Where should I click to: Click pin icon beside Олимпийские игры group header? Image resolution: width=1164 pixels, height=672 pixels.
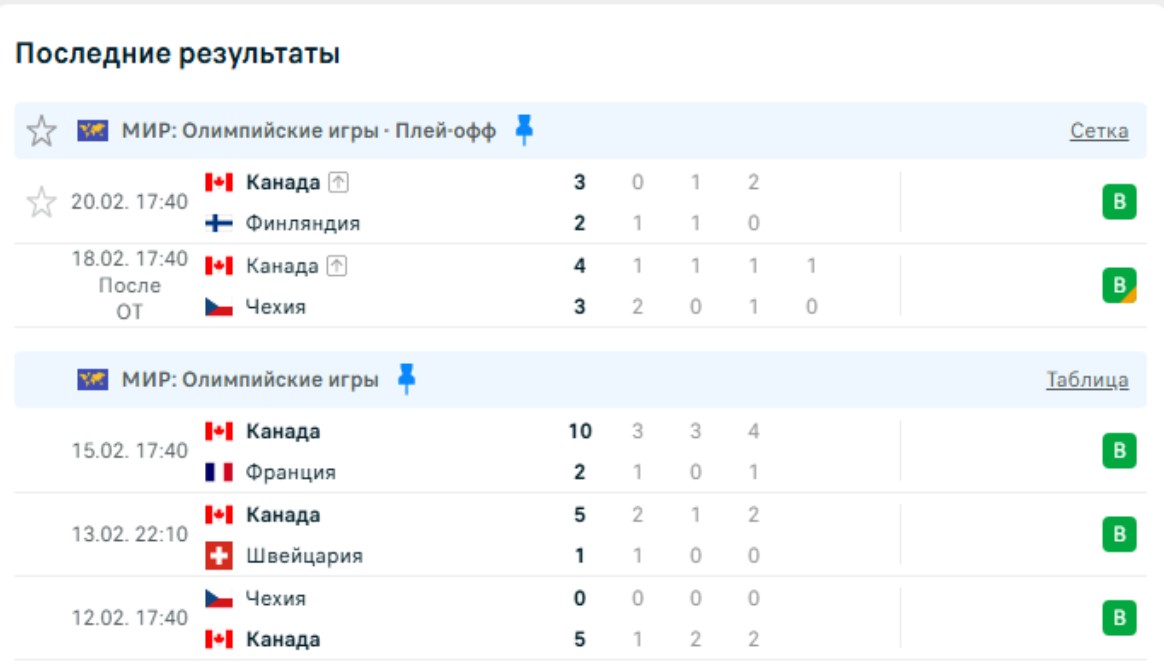tap(406, 379)
